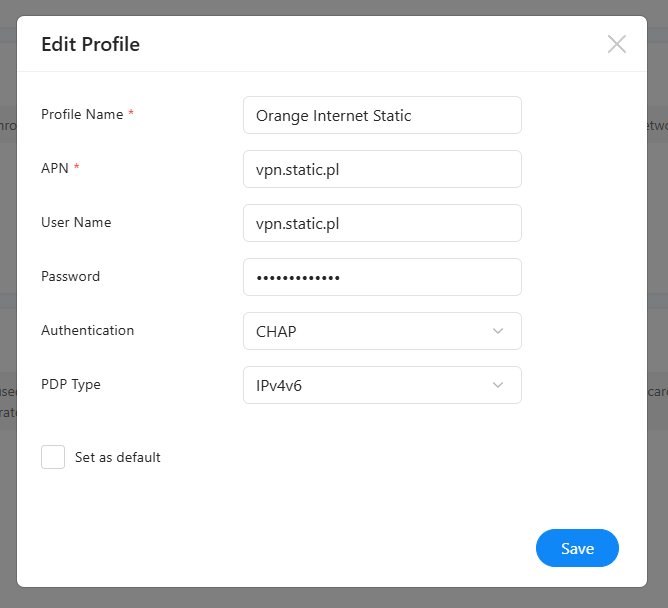Click the Authentication dropdown chevron arrow
The width and height of the screenshot is (668, 608).
point(498,331)
